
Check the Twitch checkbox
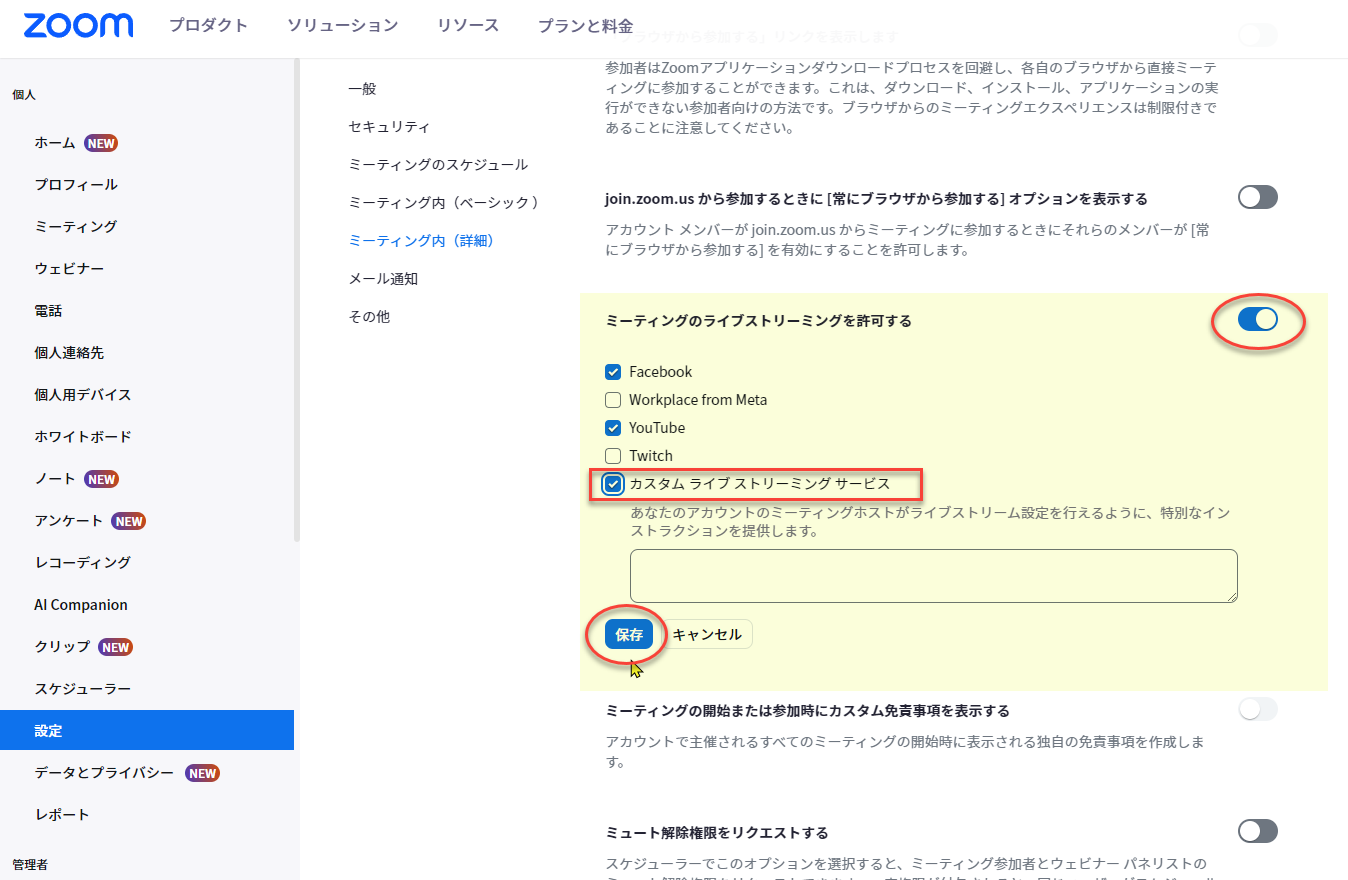coord(613,456)
